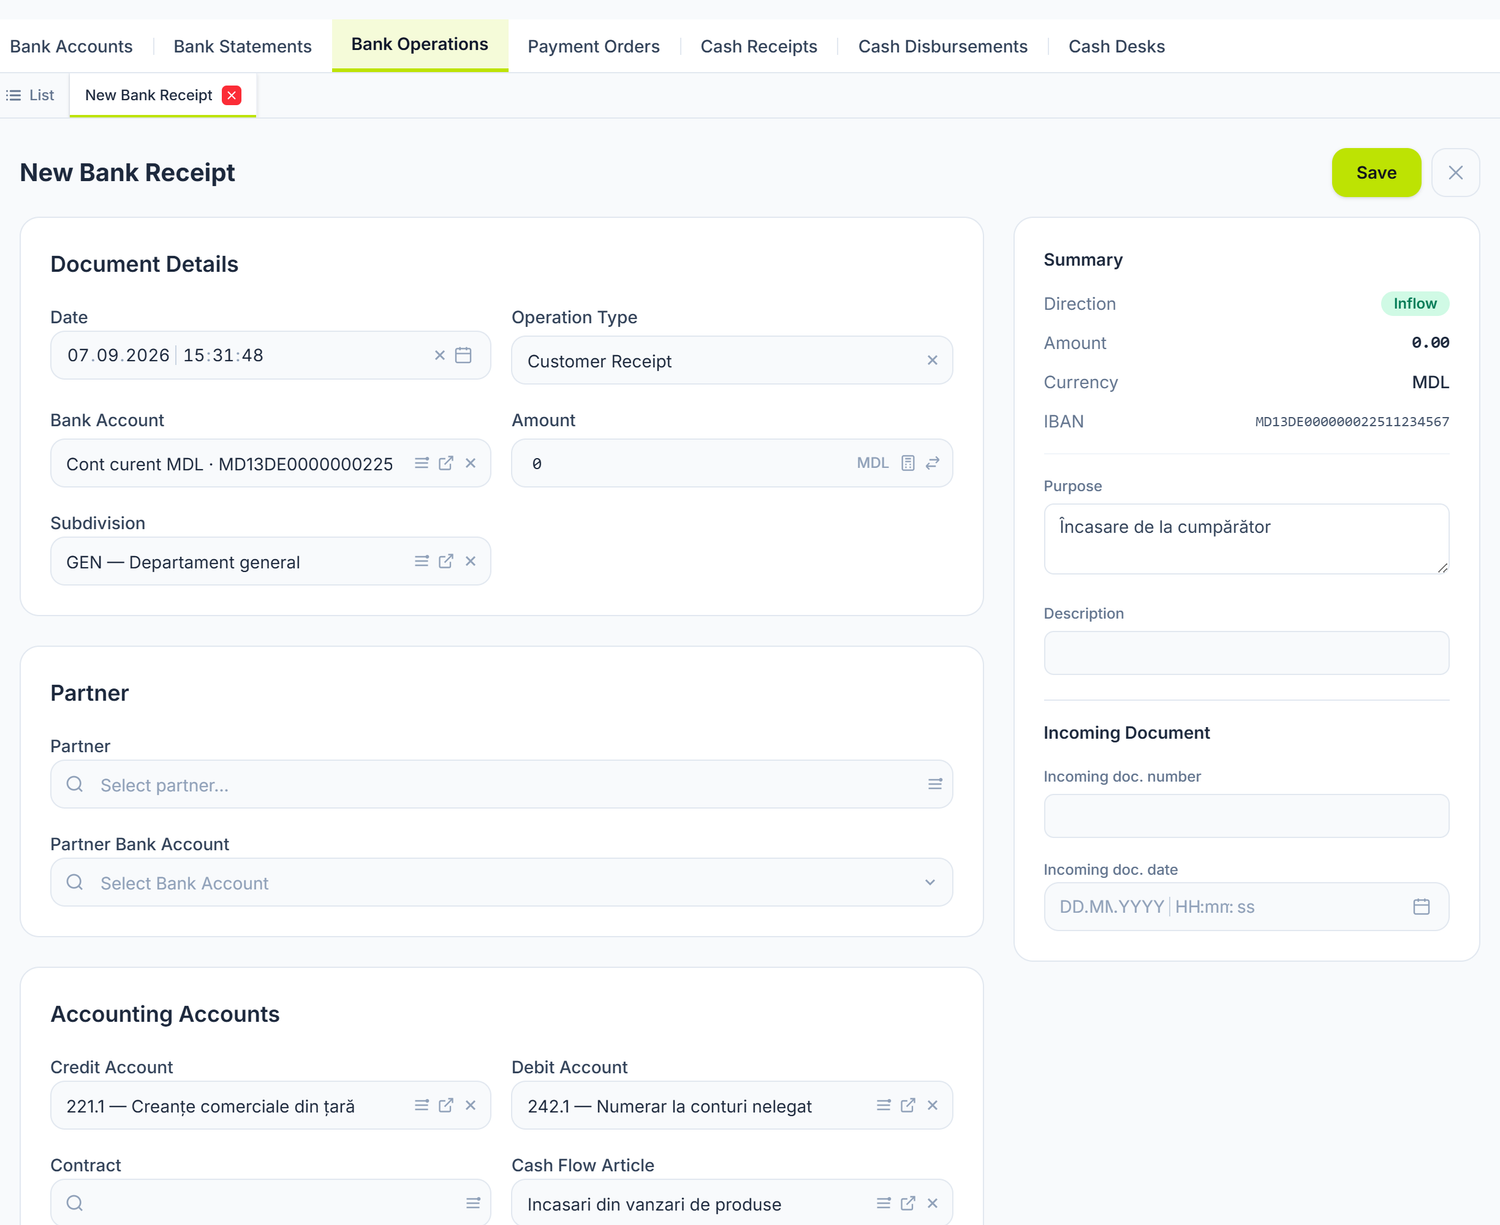Open list lookup for Credit Account
This screenshot has height=1225, width=1500.
(422, 1105)
